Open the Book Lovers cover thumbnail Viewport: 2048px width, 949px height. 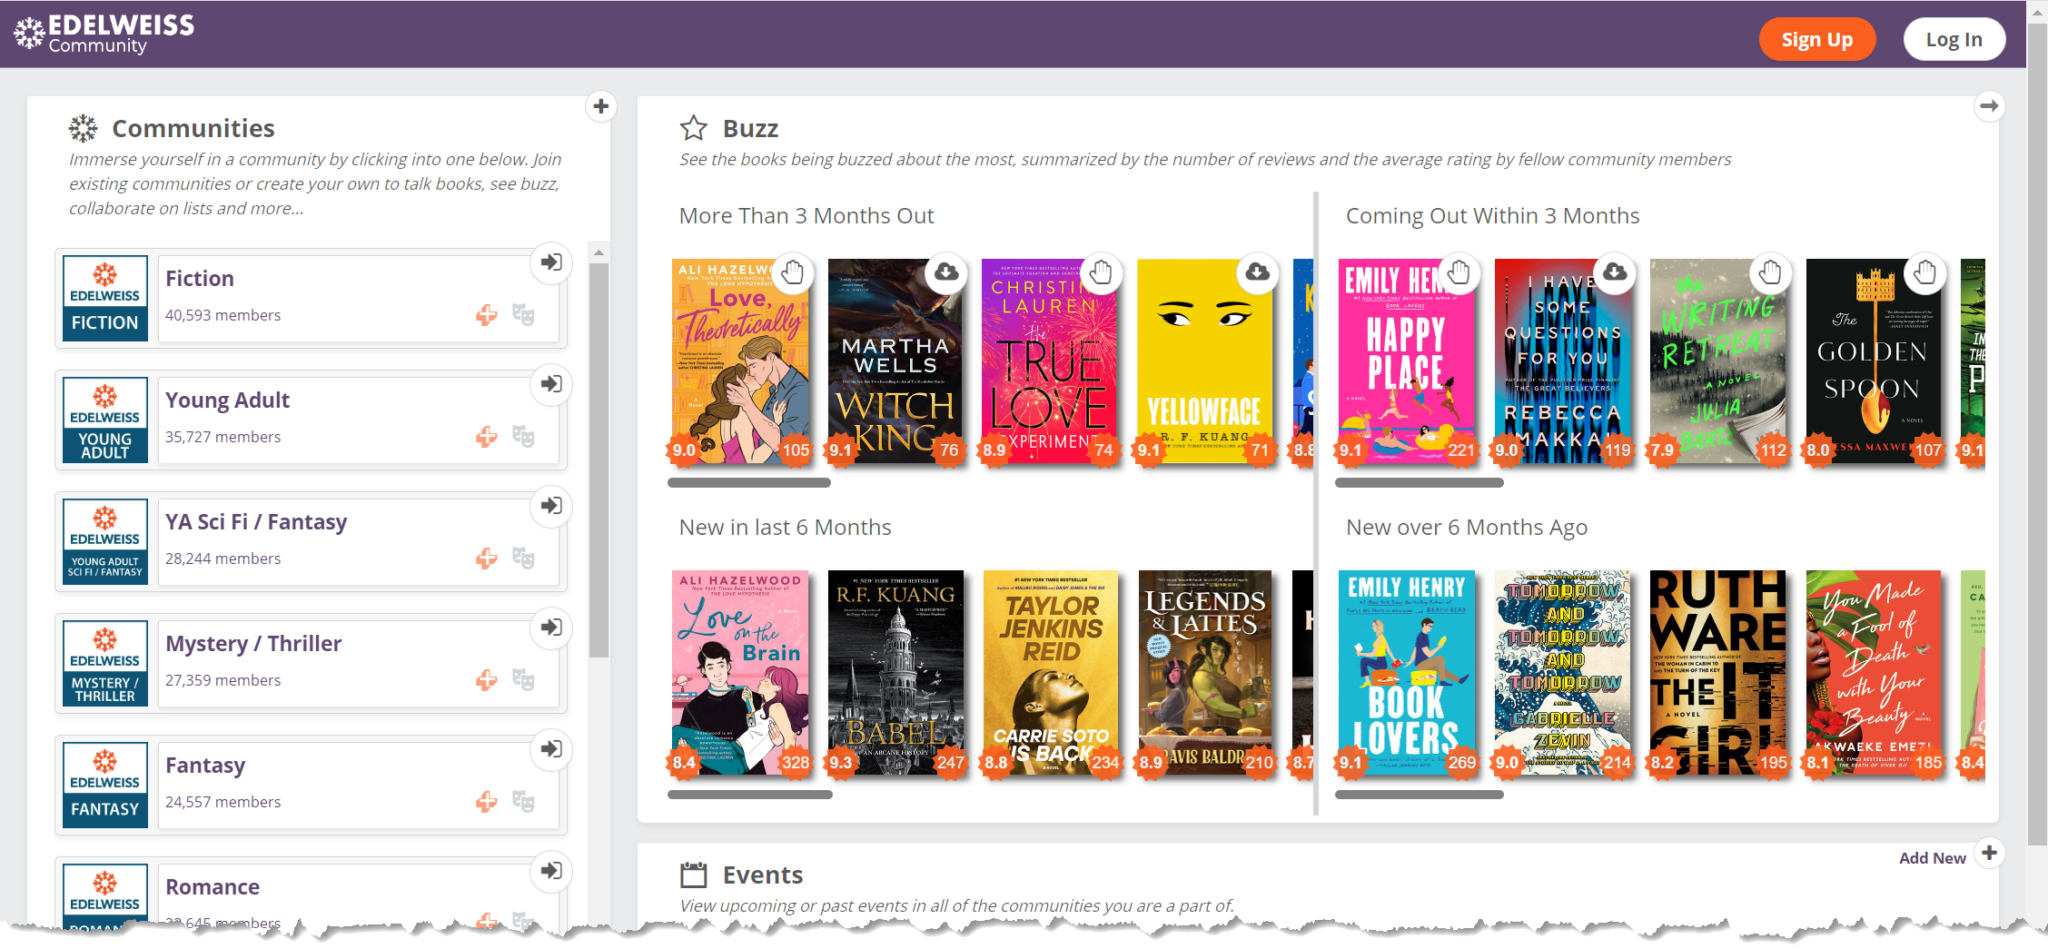[x=1406, y=672]
